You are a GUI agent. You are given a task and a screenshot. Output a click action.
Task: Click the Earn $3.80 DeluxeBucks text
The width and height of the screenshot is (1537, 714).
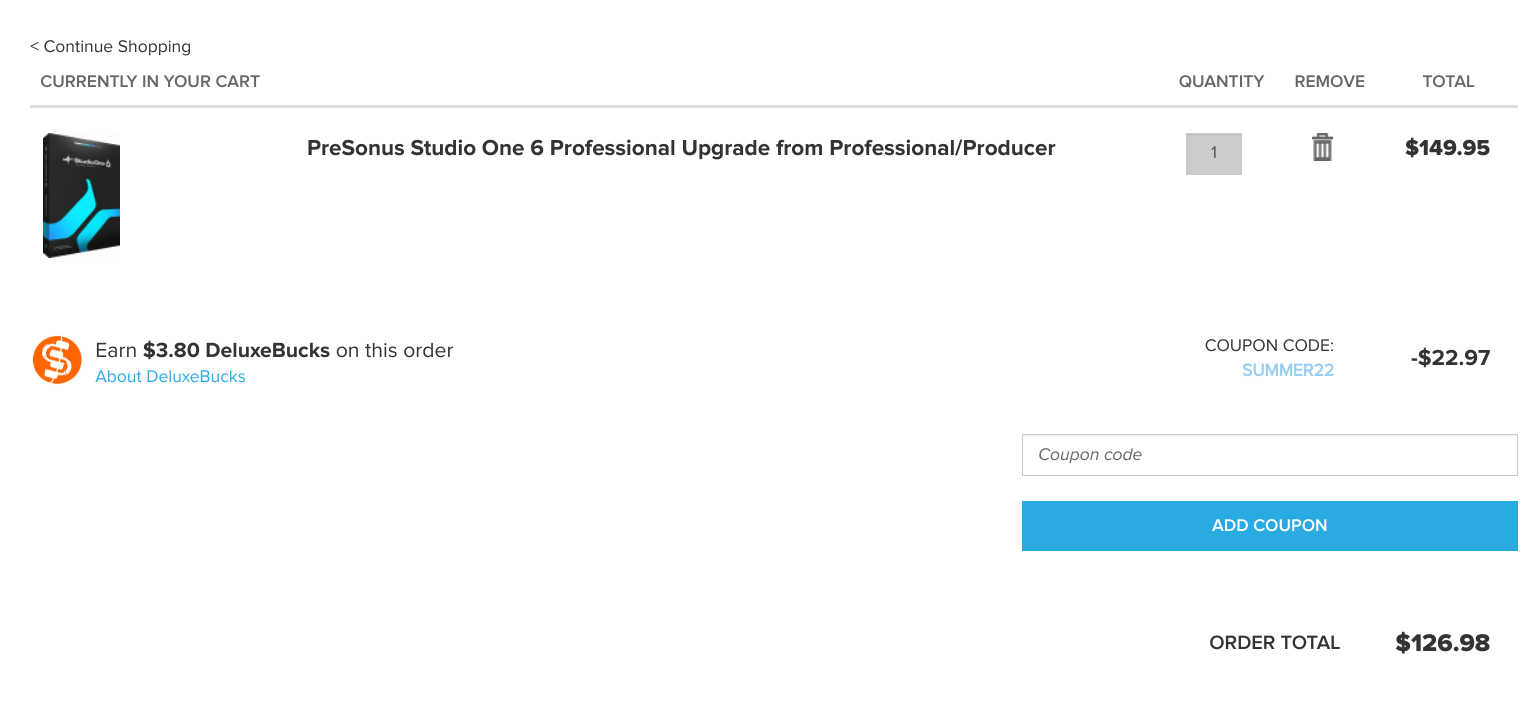274,351
